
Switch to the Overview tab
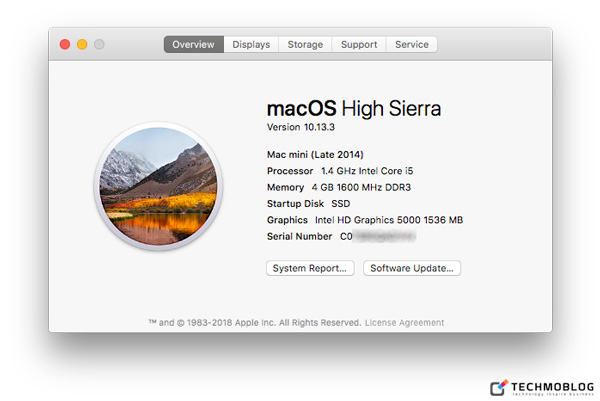coord(194,44)
